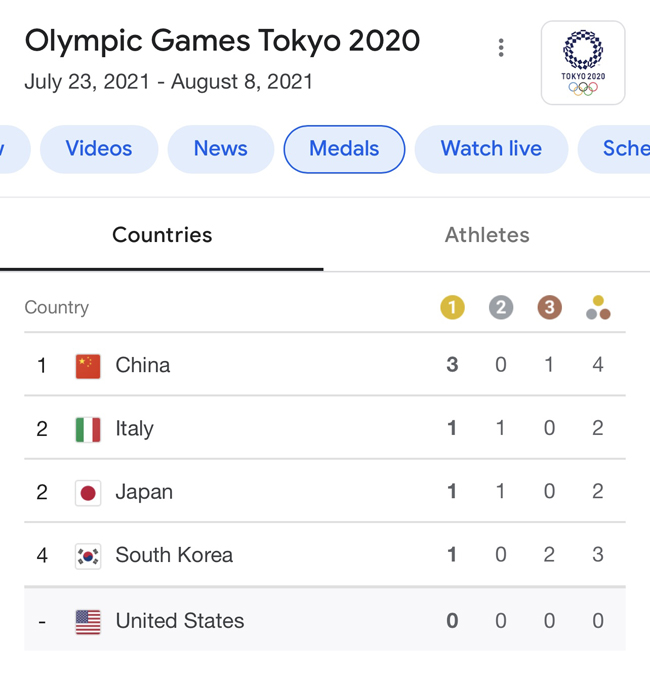Viewport: 650px width, 679px height.
Task: Click the China flag icon
Action: (x=88, y=366)
